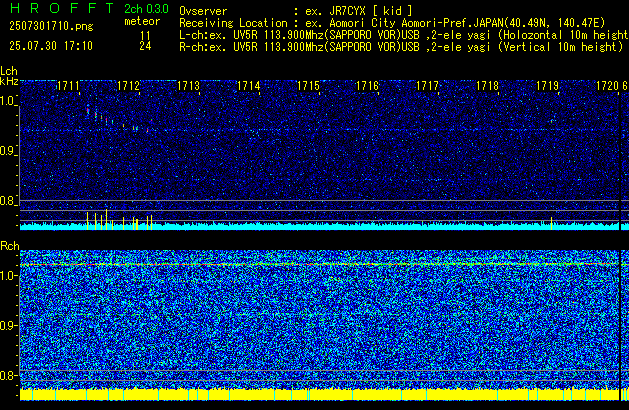Click the Lch 1.0 kHz axis label
Viewport: 629px width, 410px height.
click(x=8, y=101)
